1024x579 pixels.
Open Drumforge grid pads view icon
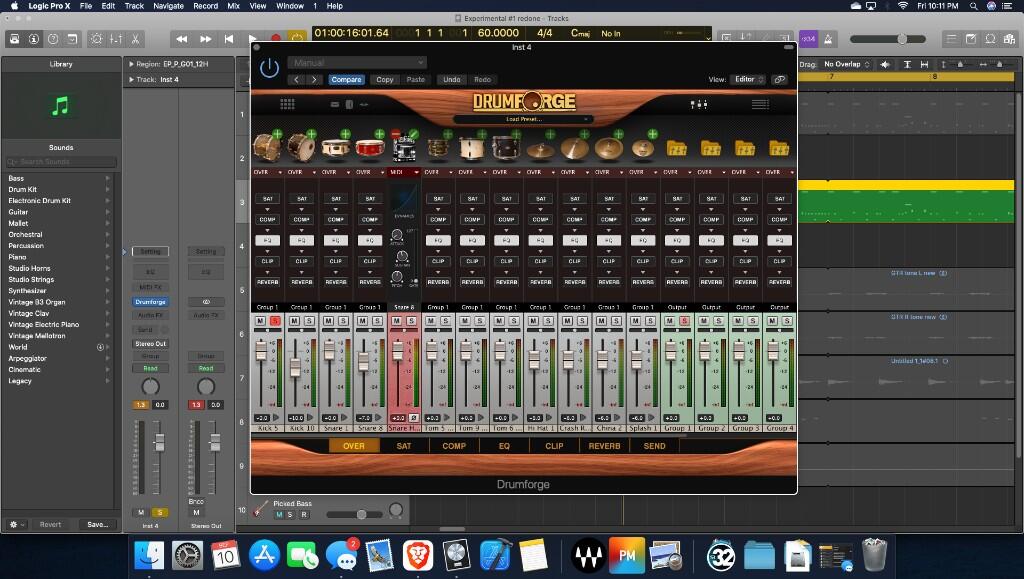(x=287, y=104)
